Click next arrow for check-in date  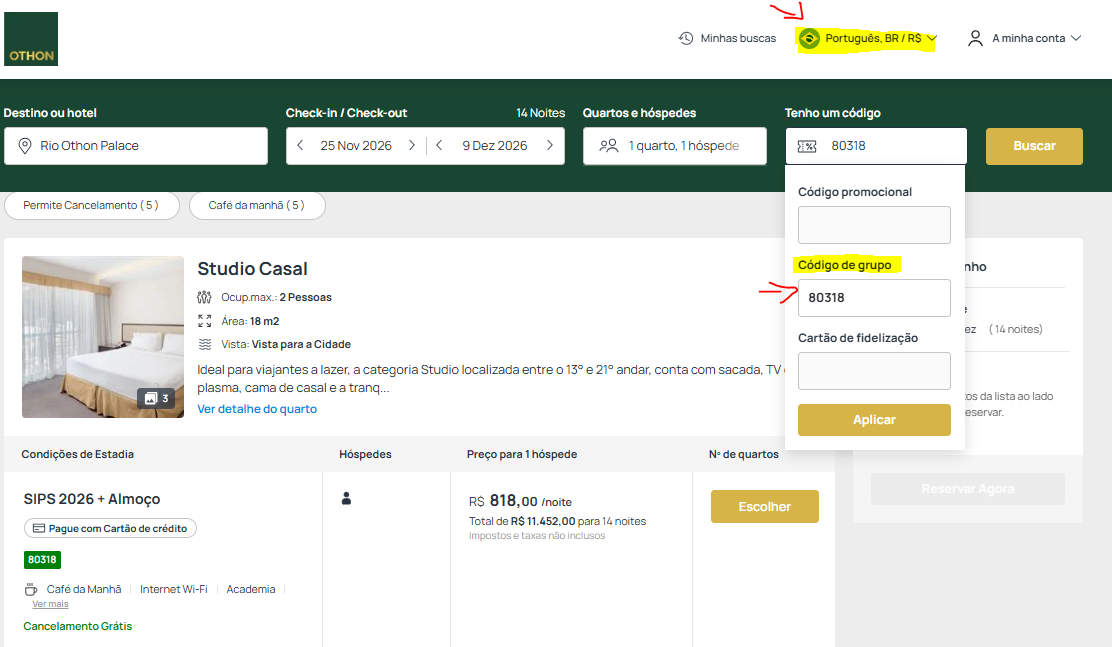[411, 146]
